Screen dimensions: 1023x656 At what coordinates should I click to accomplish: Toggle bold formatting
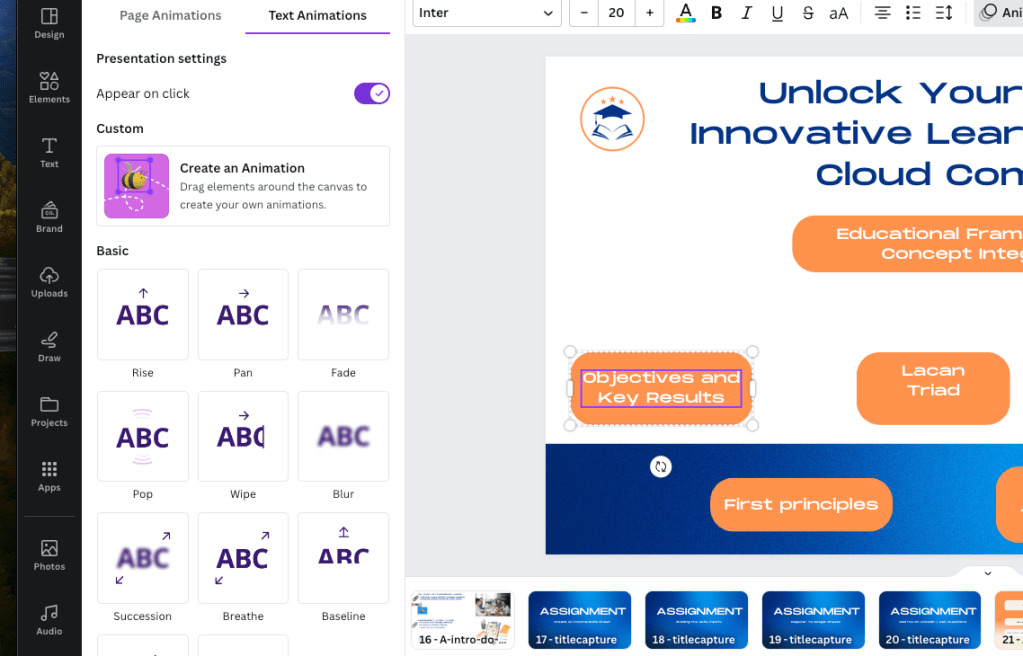coord(716,13)
